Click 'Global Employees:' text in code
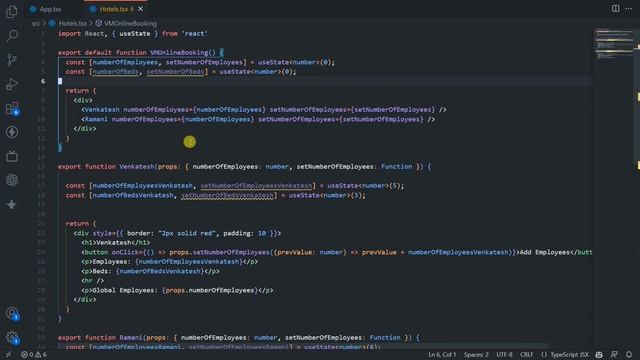 point(125,291)
